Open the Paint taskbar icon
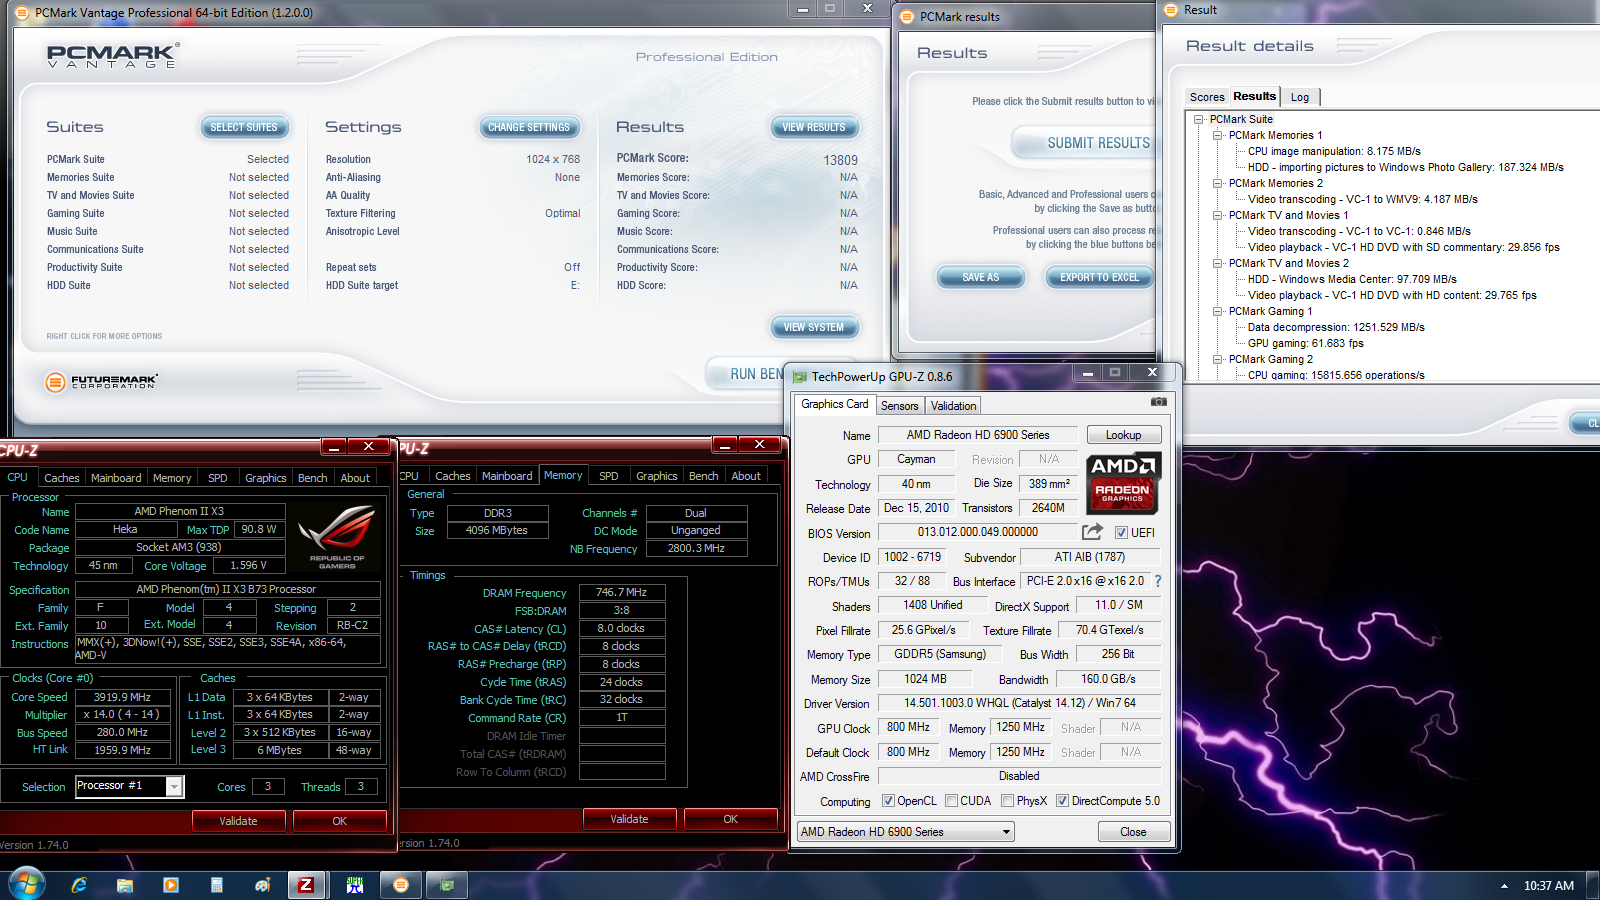This screenshot has height=906, width=1602. point(262,885)
